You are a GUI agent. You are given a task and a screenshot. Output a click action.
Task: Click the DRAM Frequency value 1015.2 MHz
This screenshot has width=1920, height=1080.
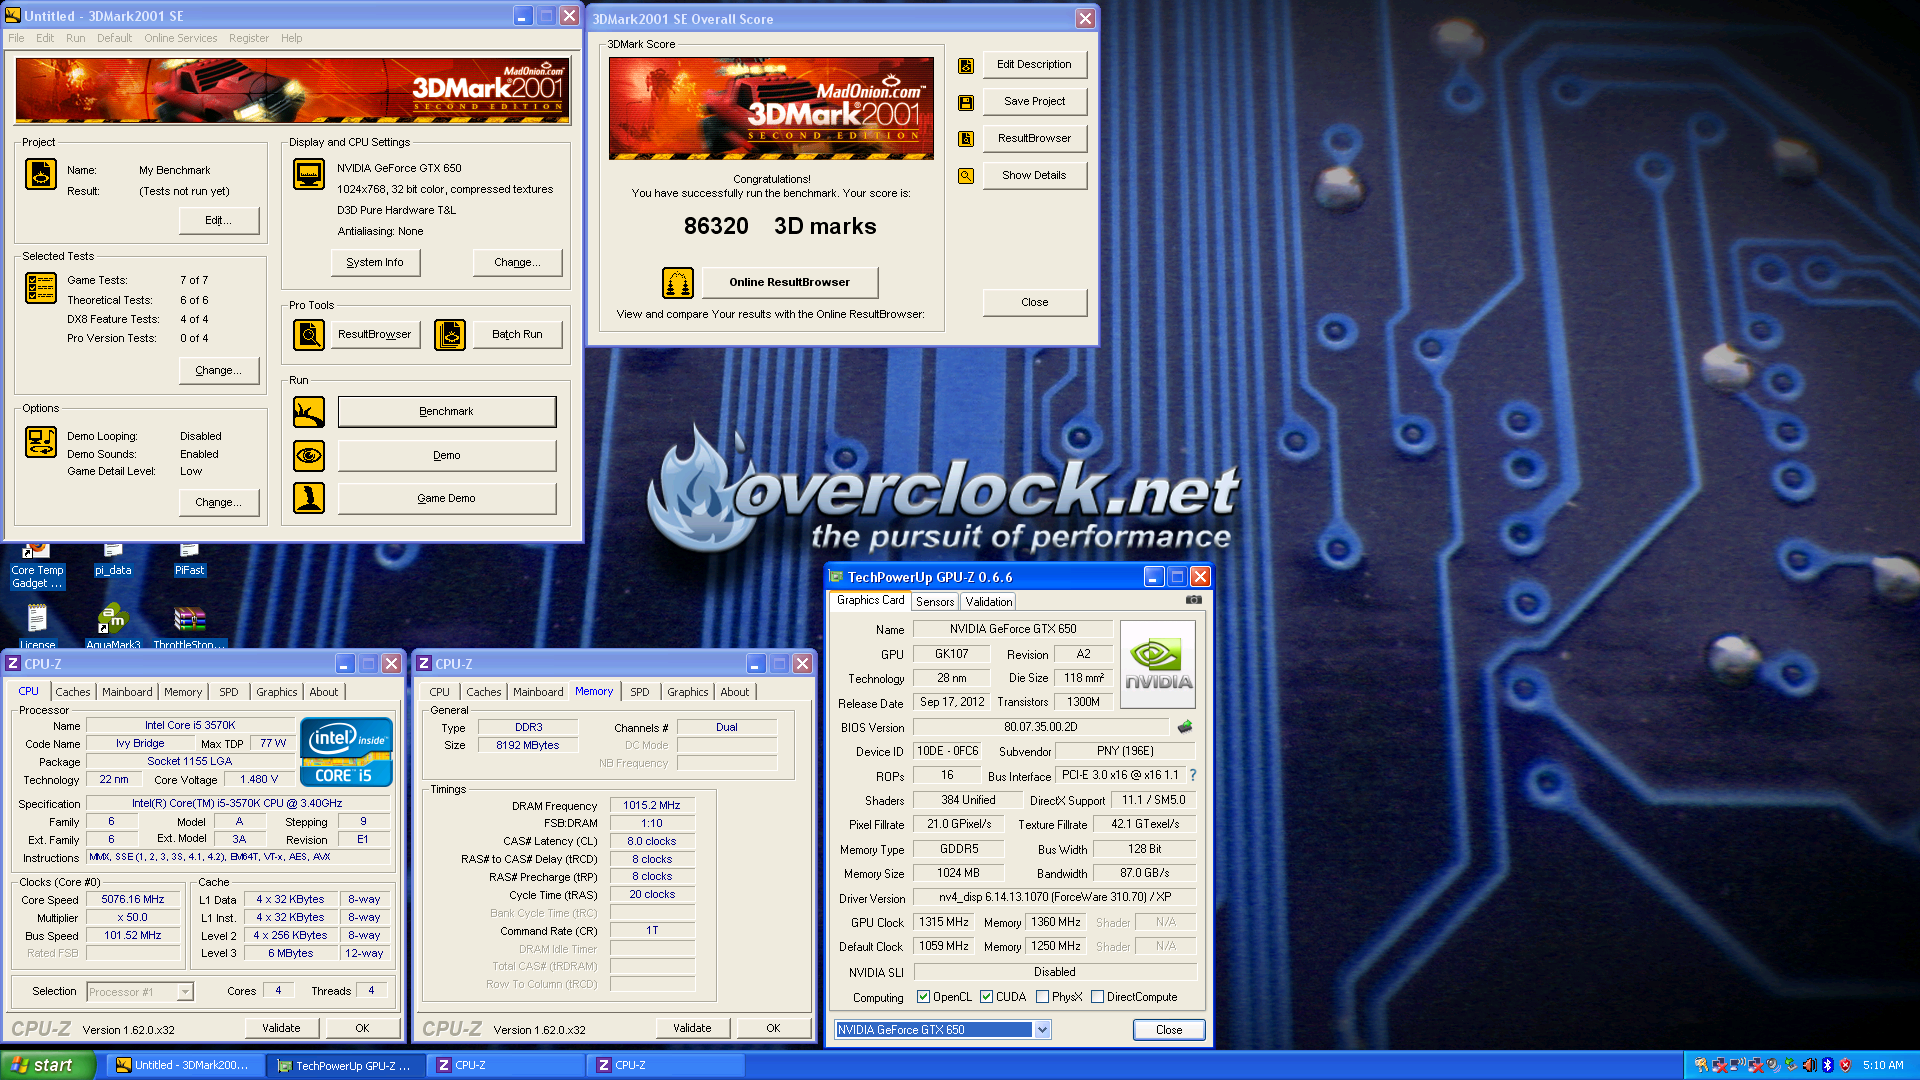pyautogui.click(x=651, y=806)
